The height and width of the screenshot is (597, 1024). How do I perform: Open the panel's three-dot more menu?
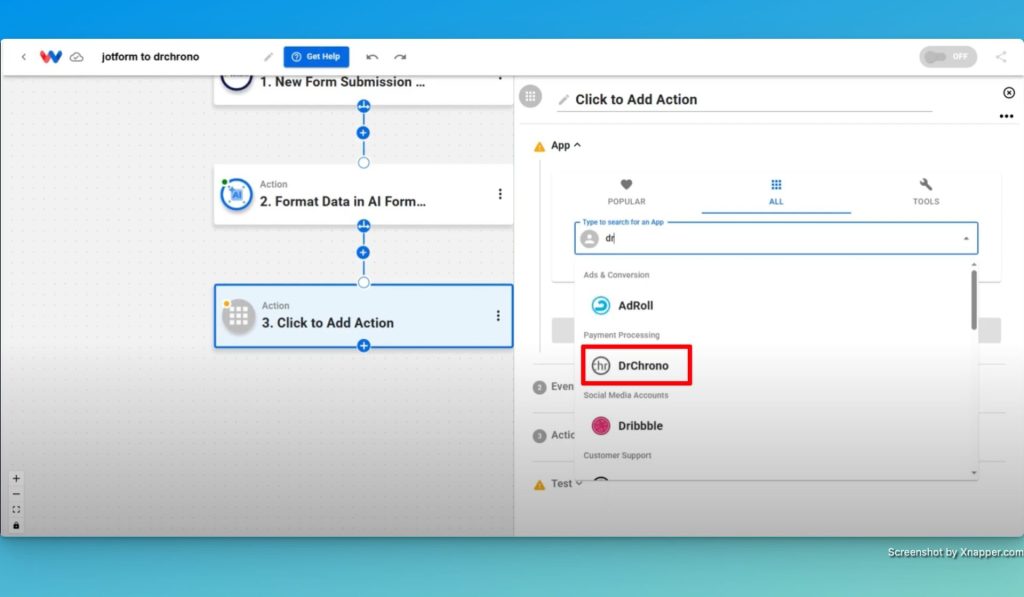click(1006, 116)
